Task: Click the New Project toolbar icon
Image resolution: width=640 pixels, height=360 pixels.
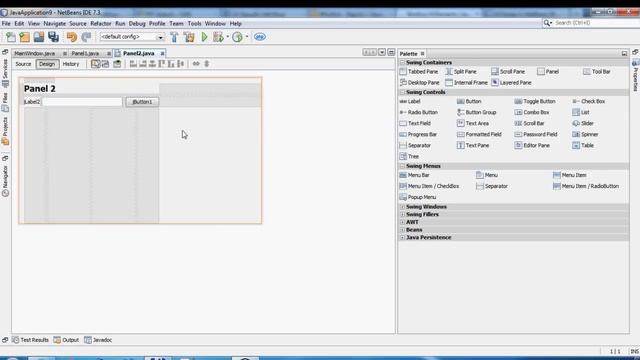Action: click(24, 37)
